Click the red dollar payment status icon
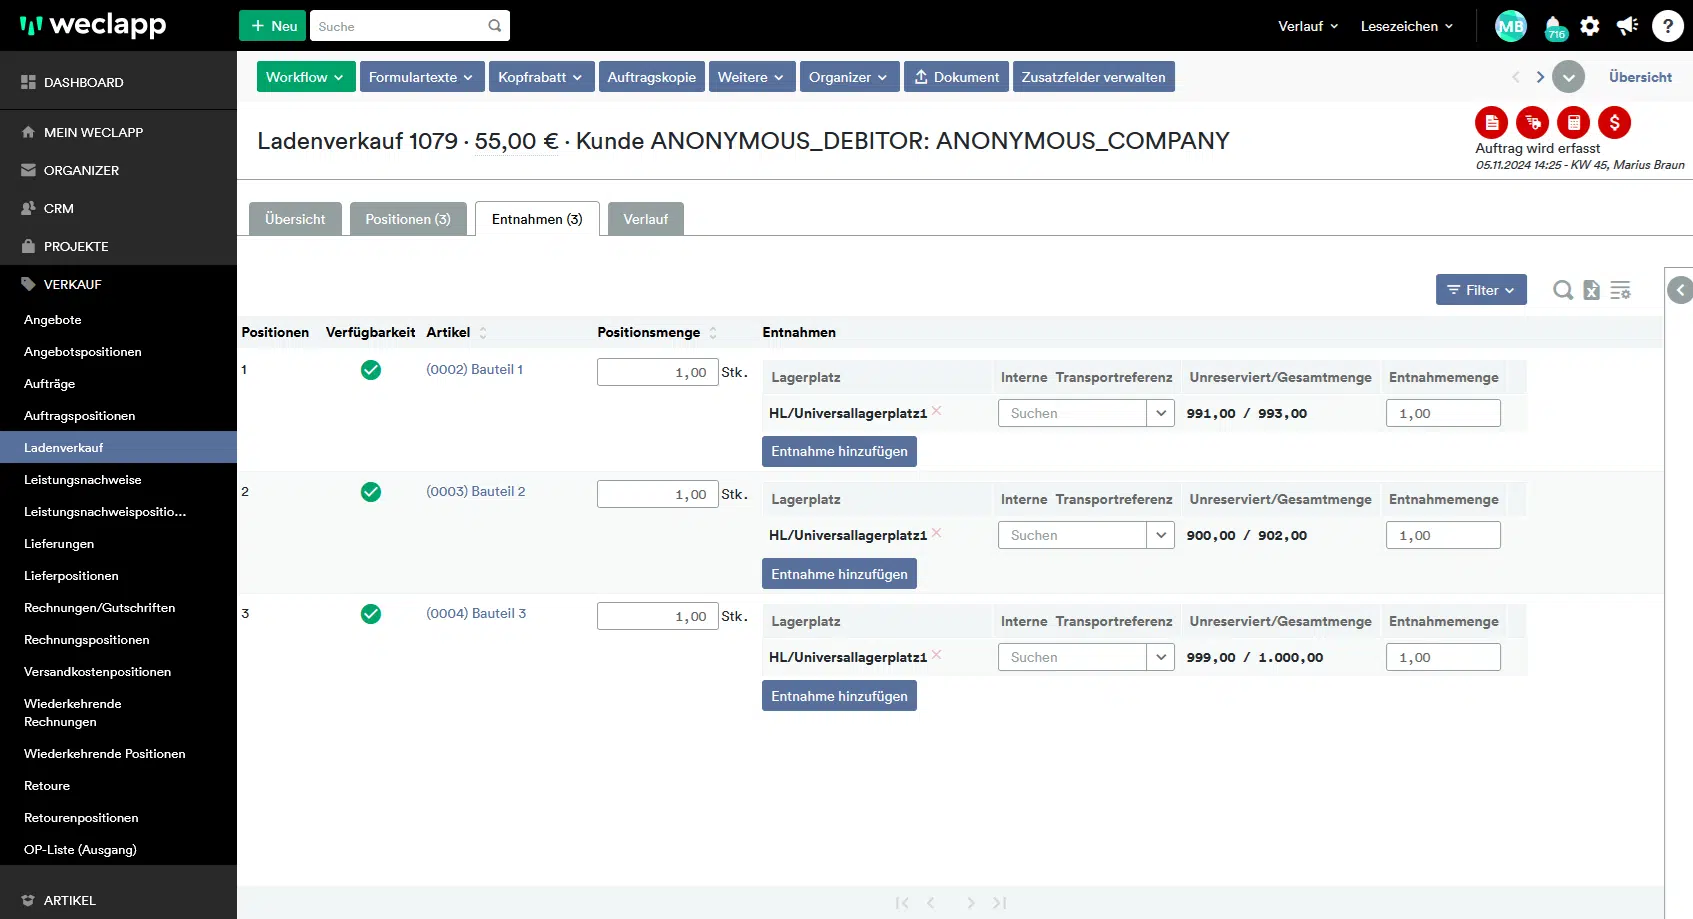The image size is (1693, 919). click(1614, 123)
